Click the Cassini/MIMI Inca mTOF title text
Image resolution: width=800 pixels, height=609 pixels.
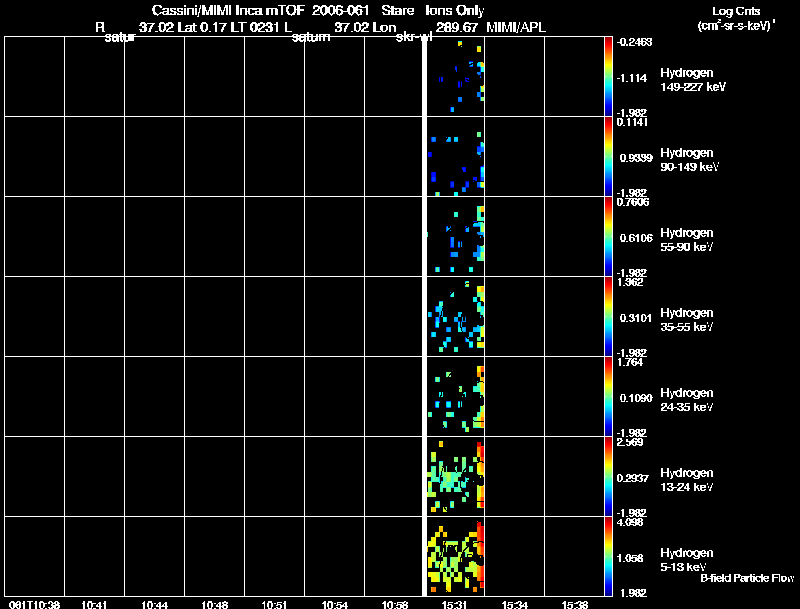pos(228,10)
